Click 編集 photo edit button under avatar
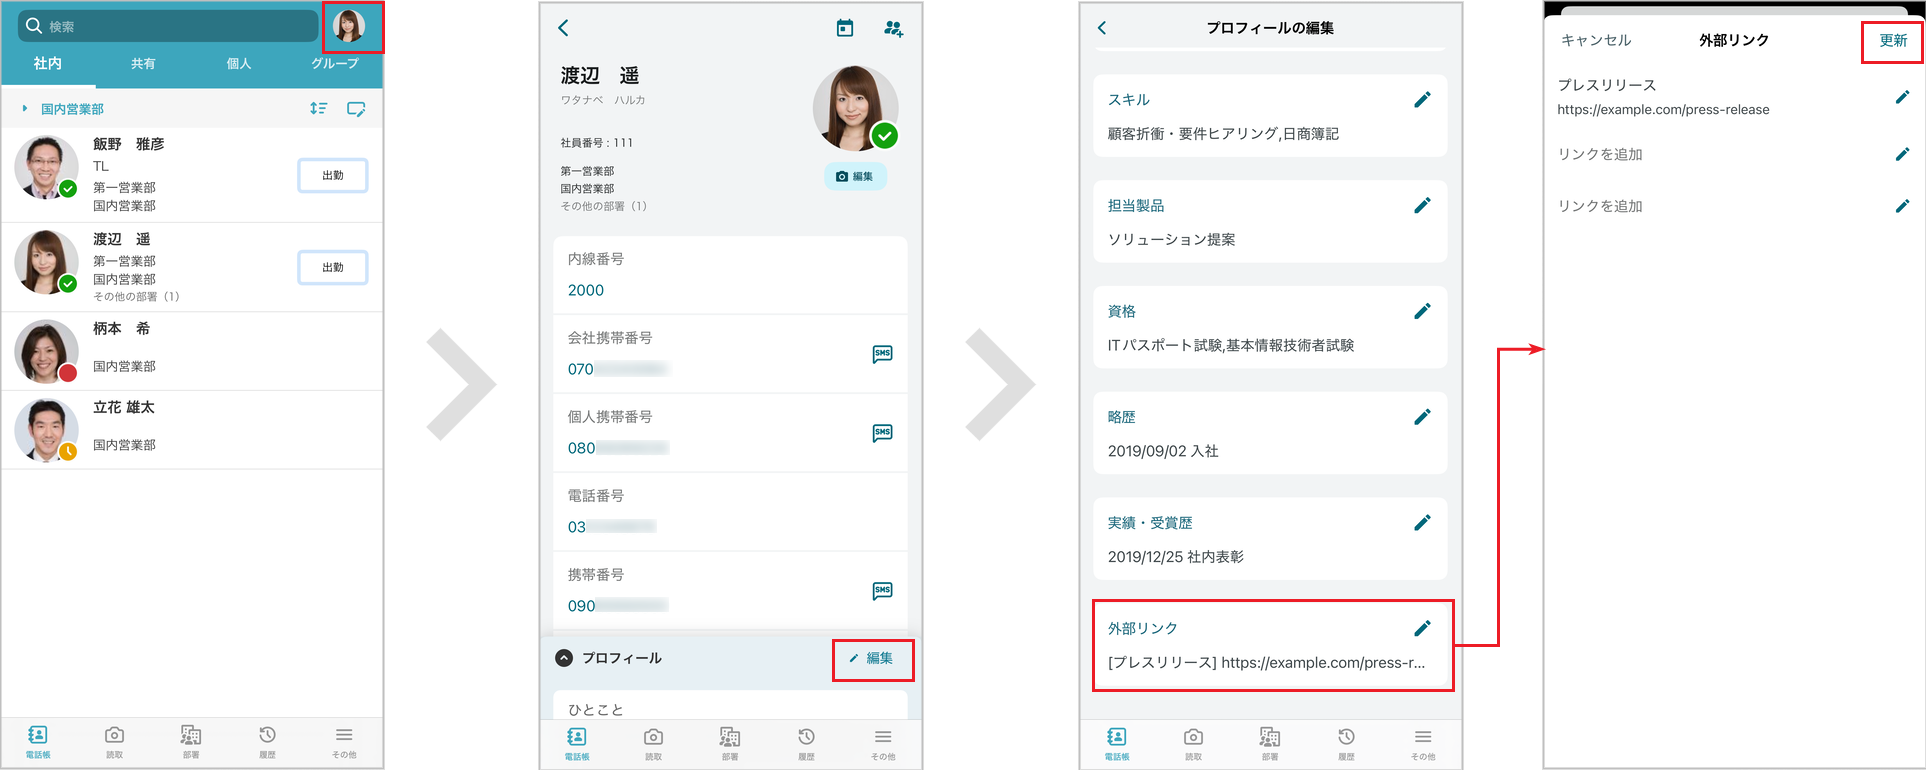 (x=855, y=176)
